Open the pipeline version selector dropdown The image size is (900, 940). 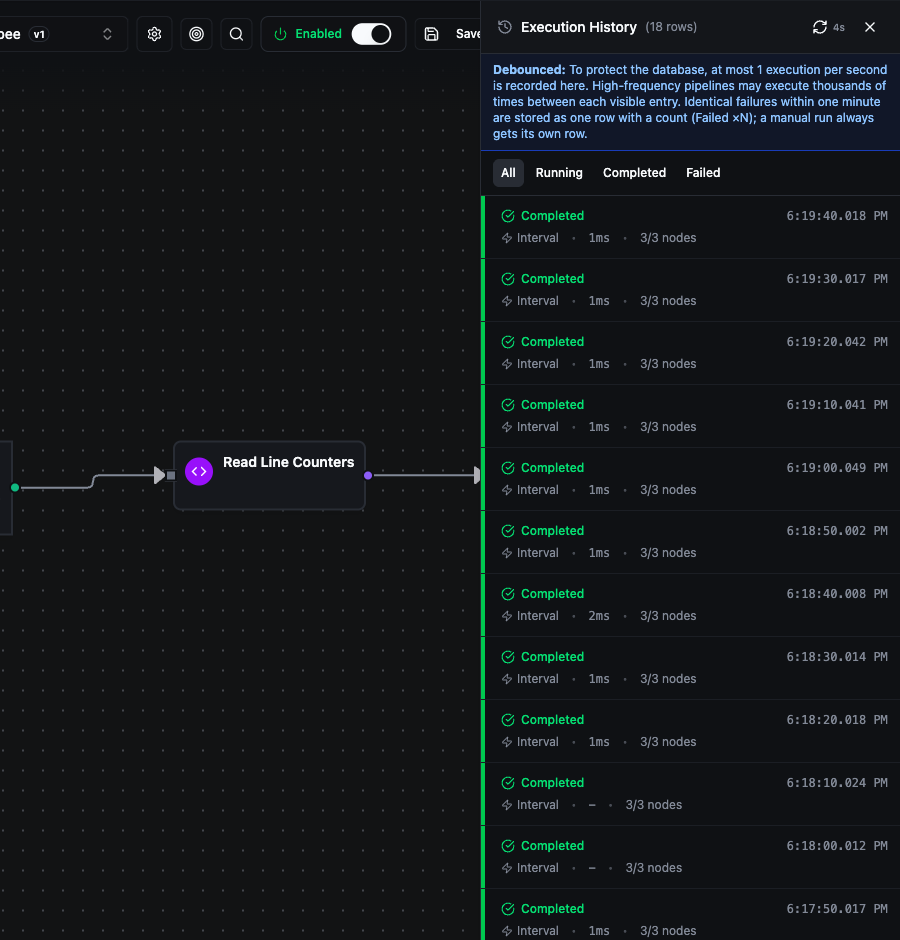coord(63,34)
